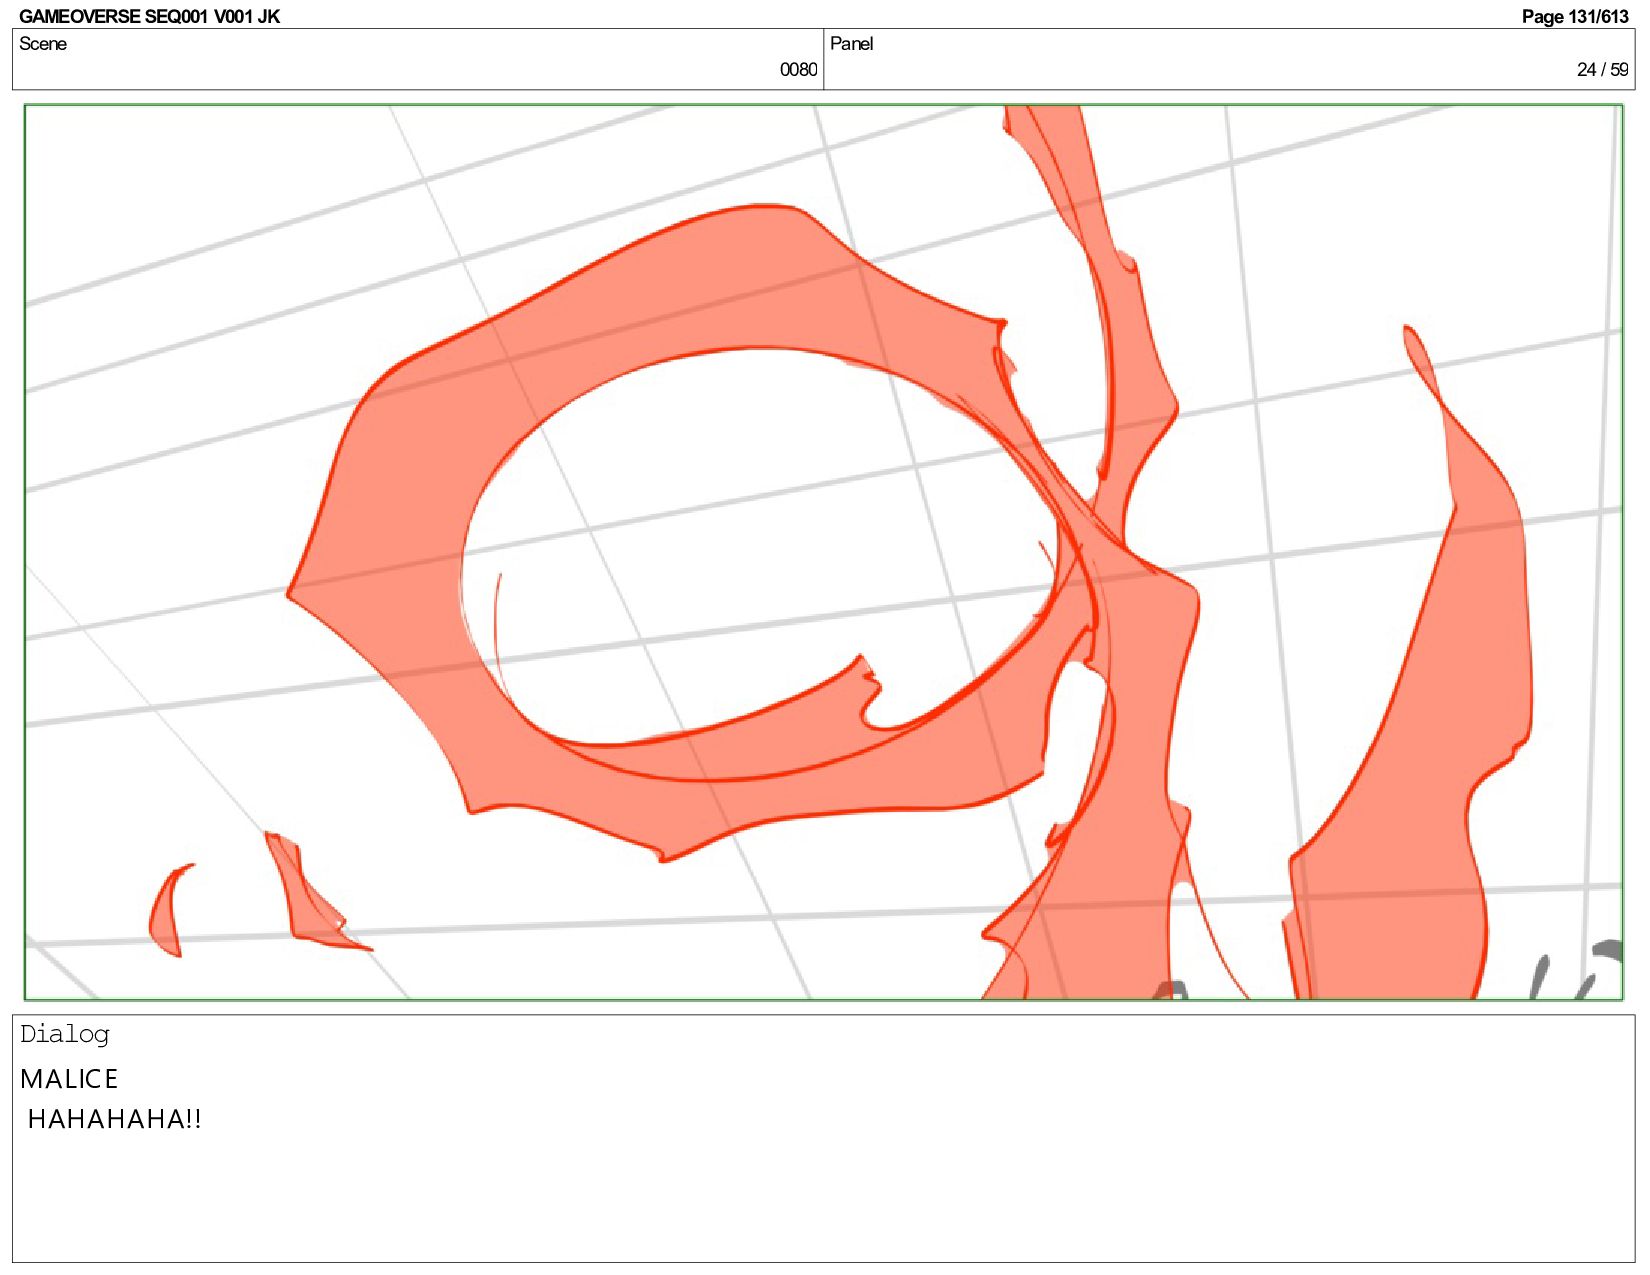The image size is (1650, 1275).
Task: Click the character name 'MALICE'
Action: (69, 1079)
